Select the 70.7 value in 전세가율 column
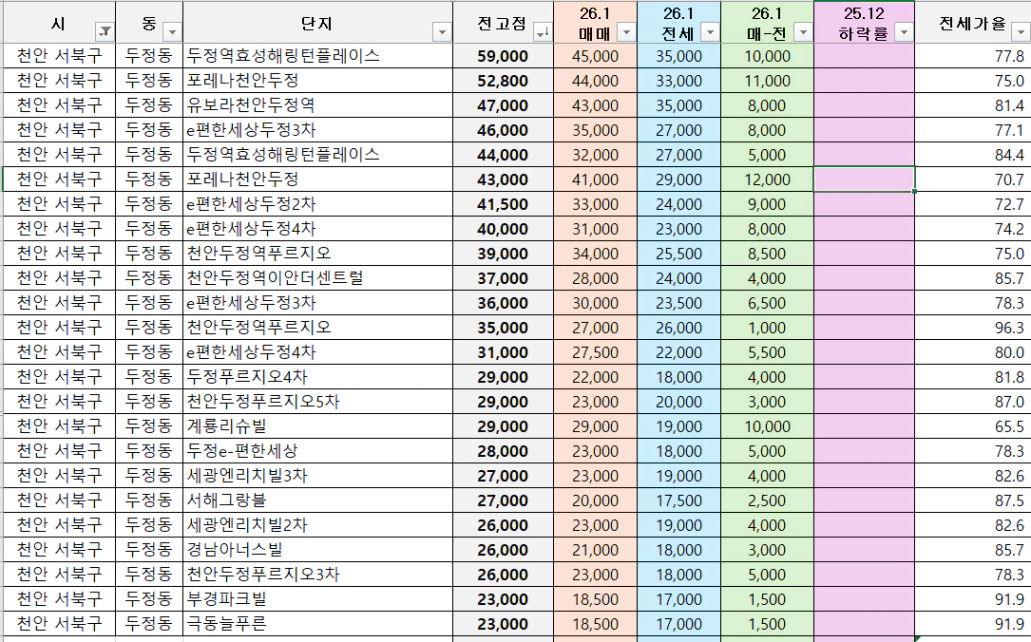The image size is (1031, 642). 972,180
